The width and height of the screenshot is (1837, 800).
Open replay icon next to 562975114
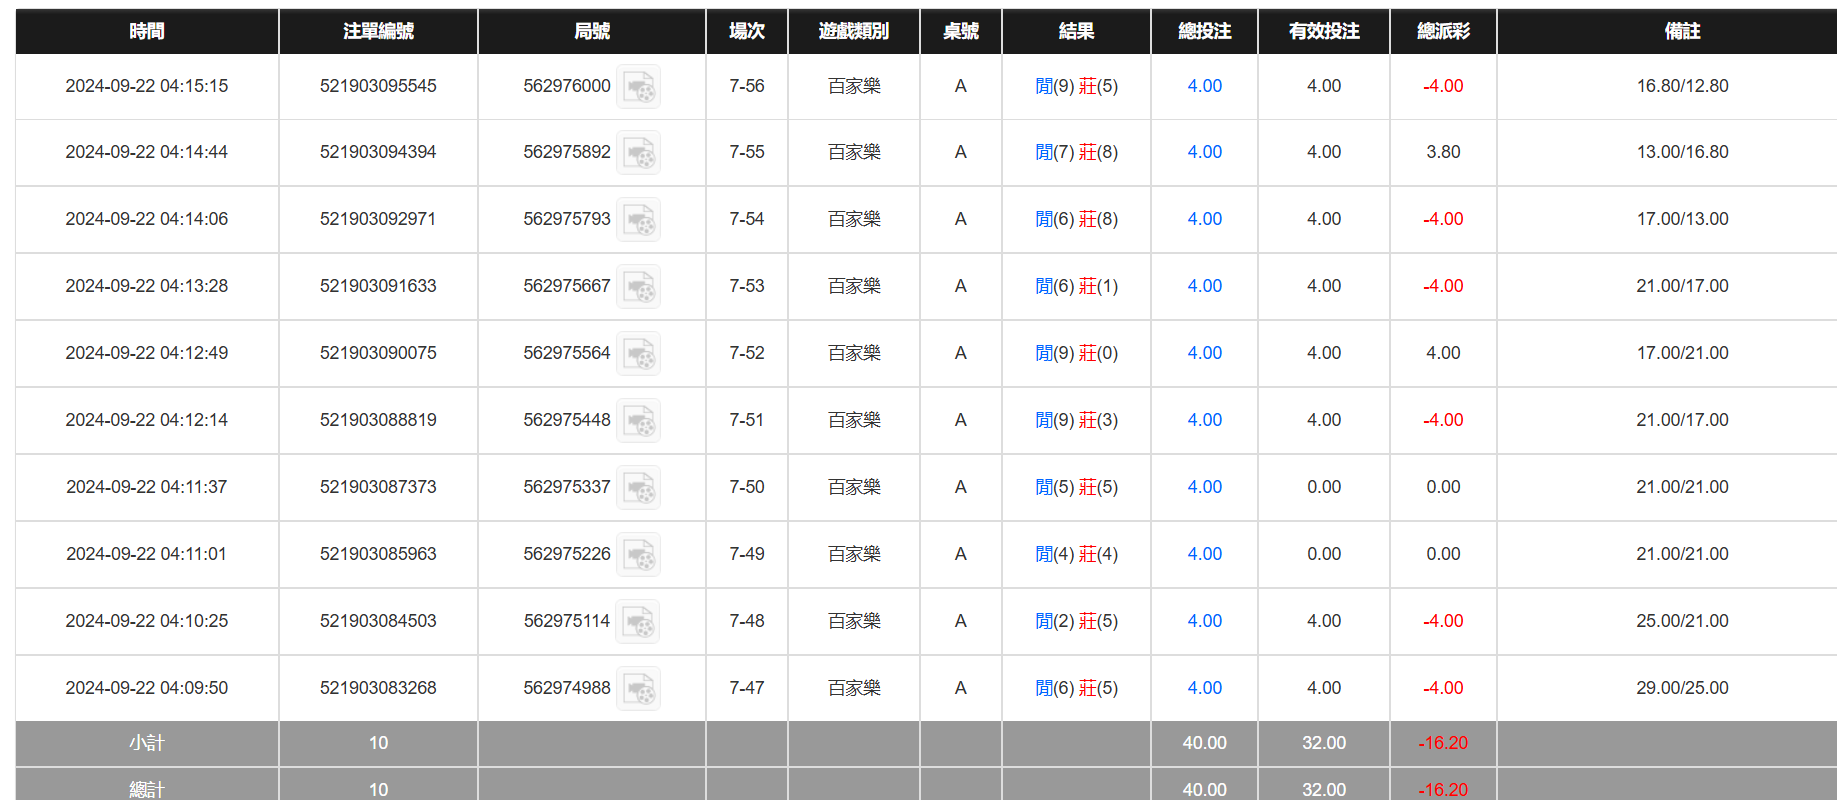638,622
